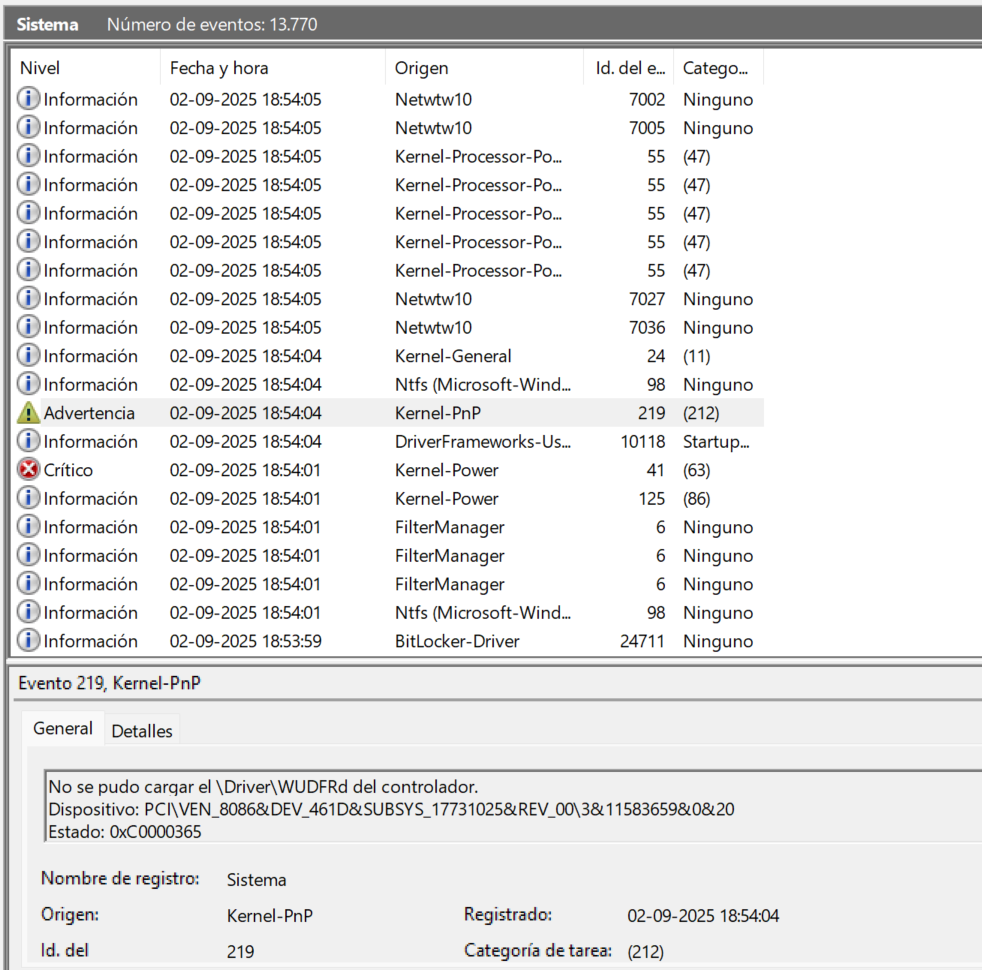
Task: Click event ID 24711 cell
Action: click(642, 641)
